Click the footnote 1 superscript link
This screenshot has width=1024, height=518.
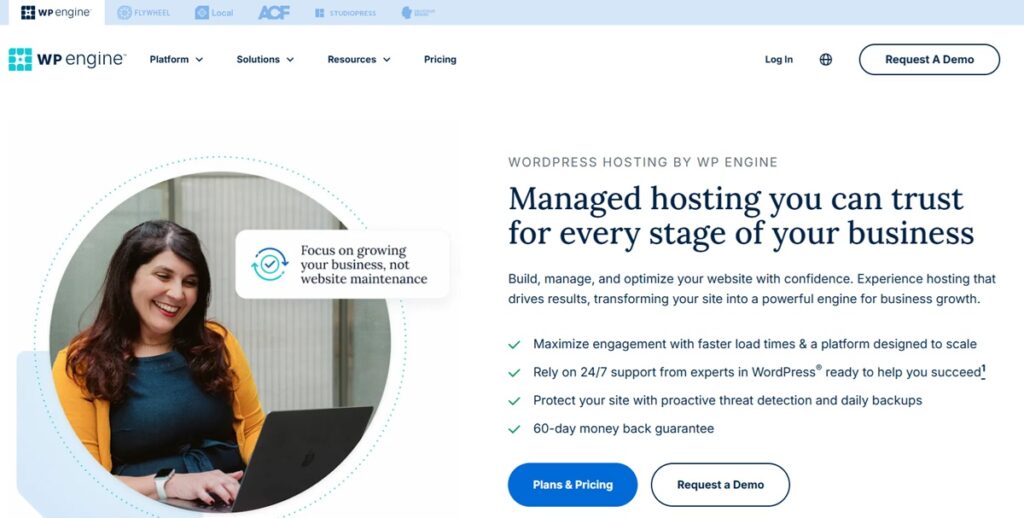pyautogui.click(x=984, y=370)
